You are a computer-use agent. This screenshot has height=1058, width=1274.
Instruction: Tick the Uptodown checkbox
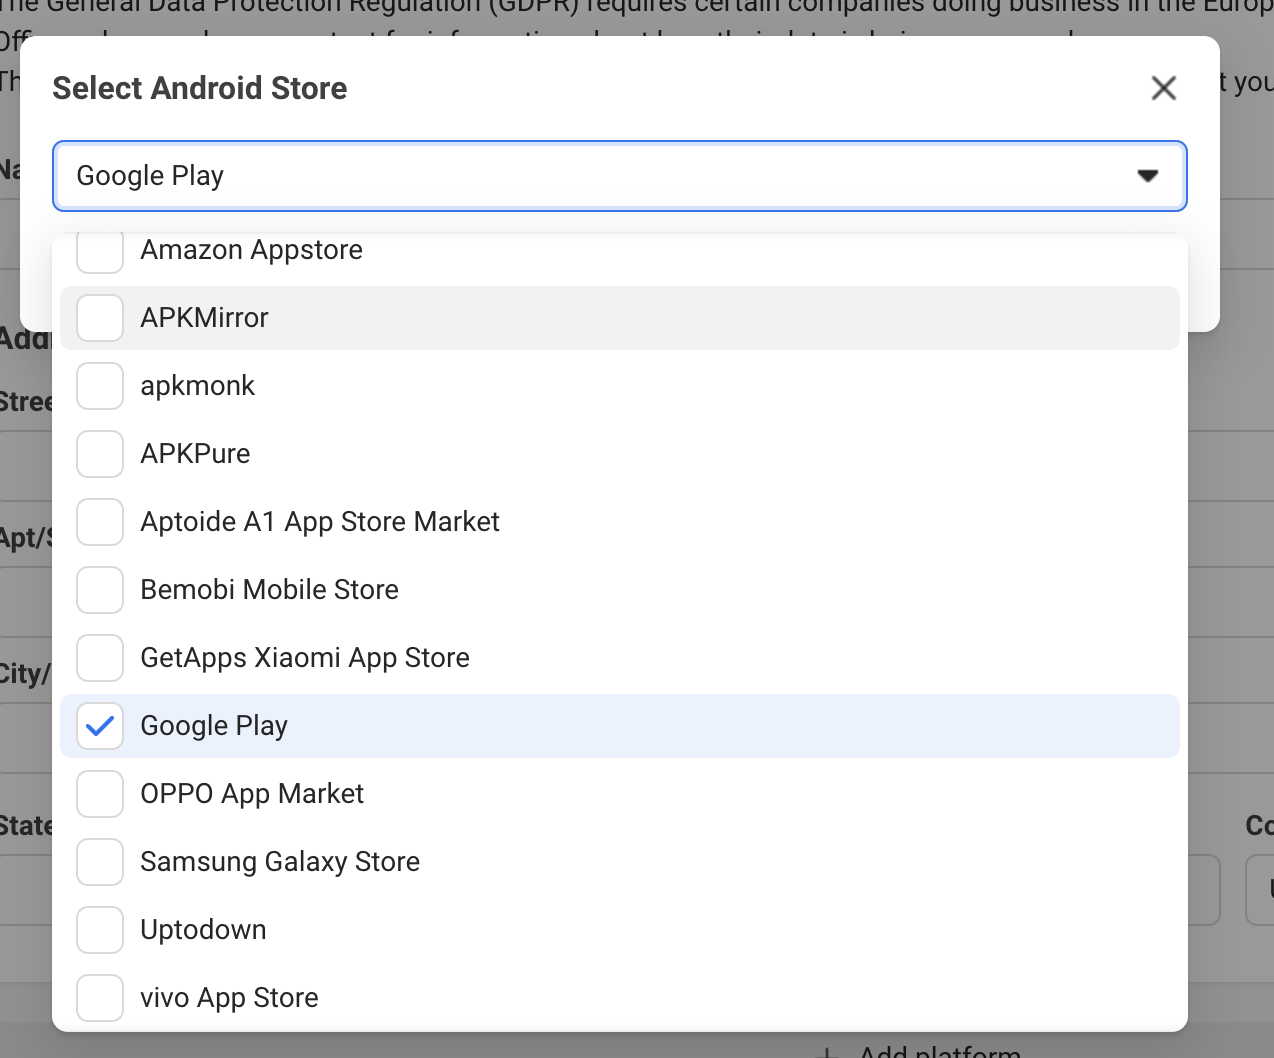pyautogui.click(x=100, y=930)
